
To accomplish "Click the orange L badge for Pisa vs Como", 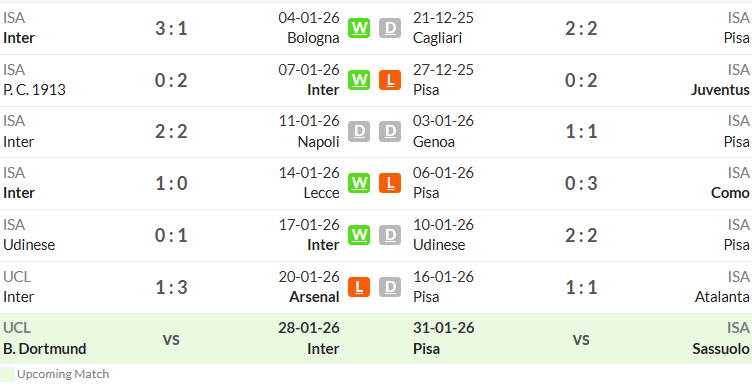I will click(390, 183).
